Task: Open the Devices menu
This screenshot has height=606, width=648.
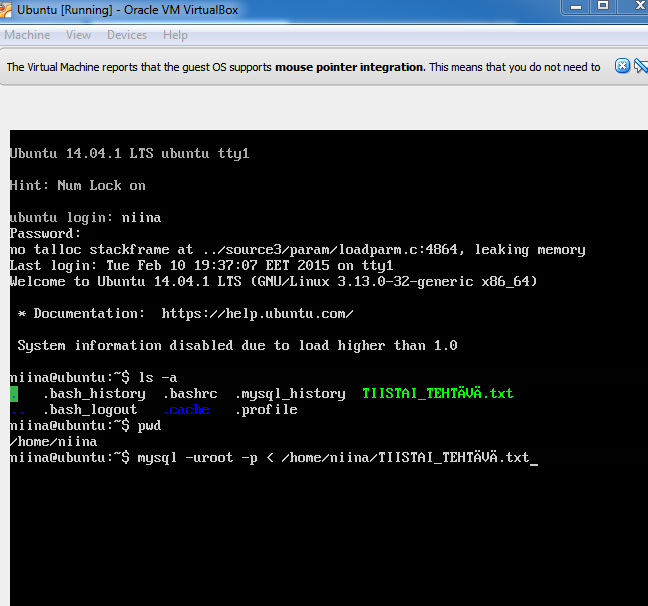Action: pyautogui.click(x=126, y=35)
